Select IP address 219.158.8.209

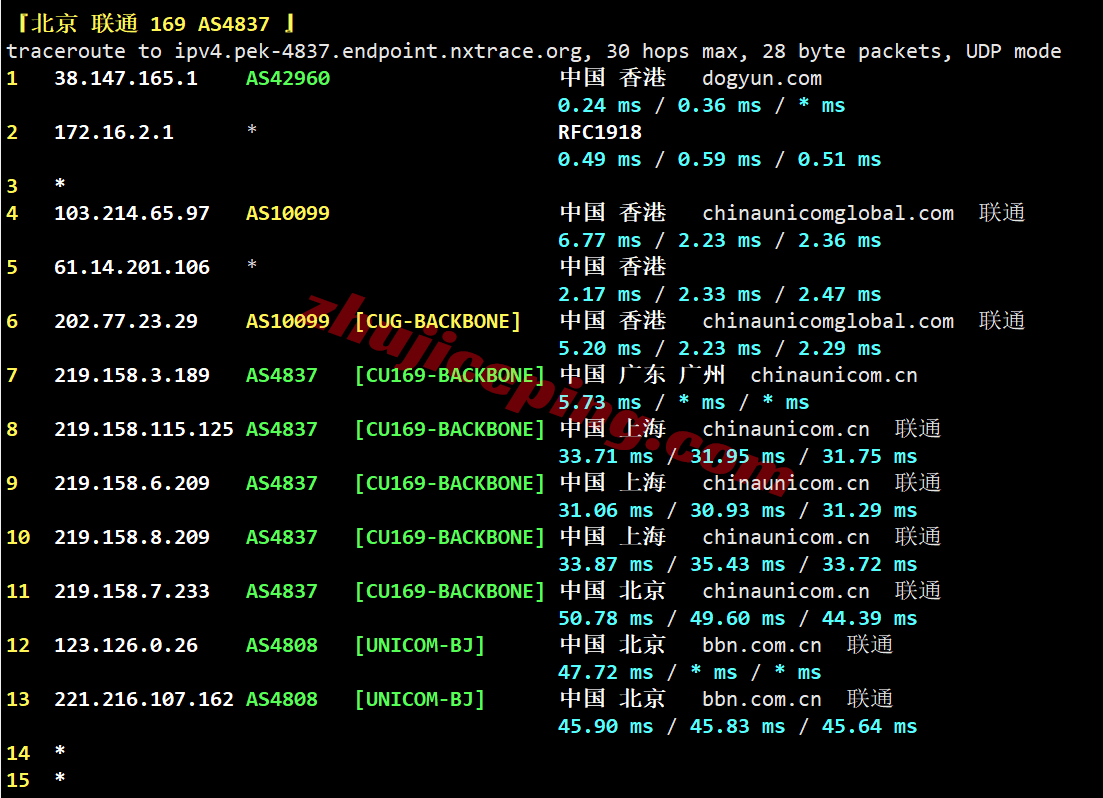coord(132,538)
